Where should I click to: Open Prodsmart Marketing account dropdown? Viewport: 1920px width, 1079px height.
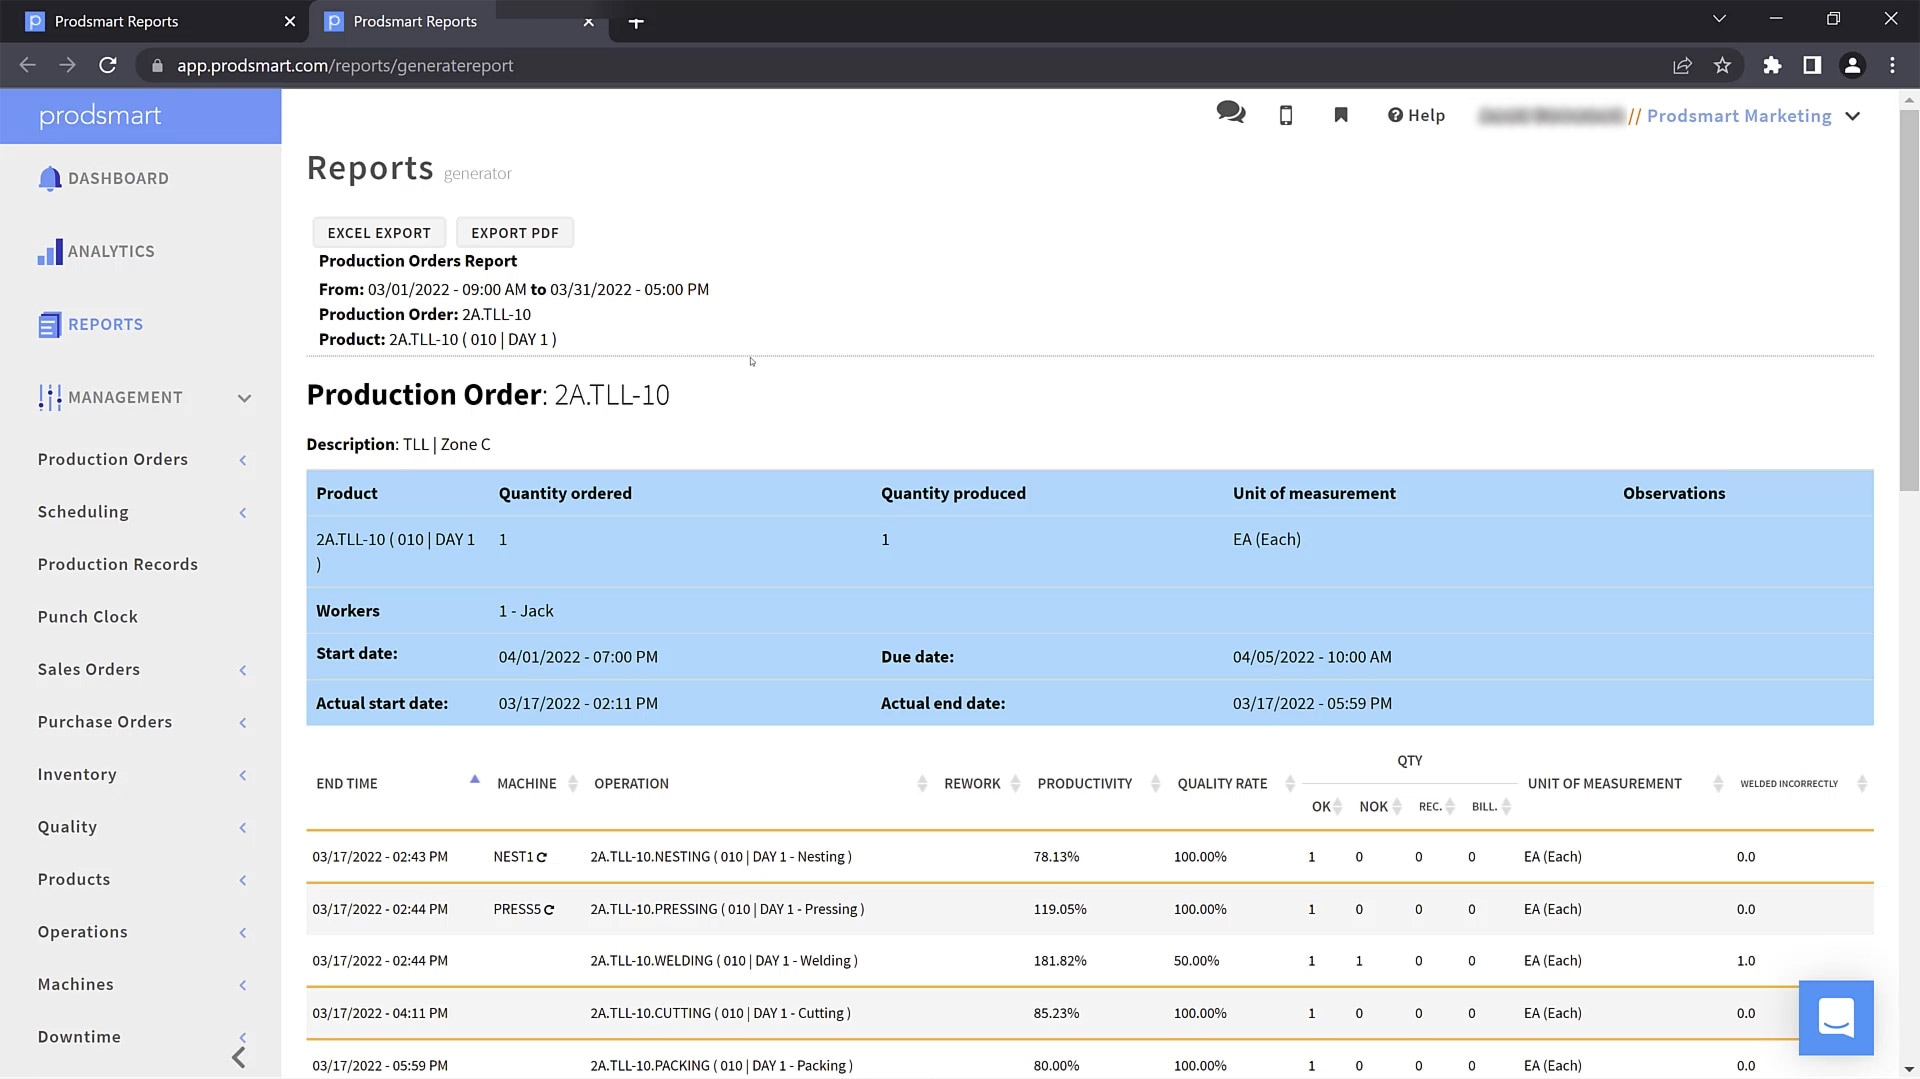tap(1852, 116)
